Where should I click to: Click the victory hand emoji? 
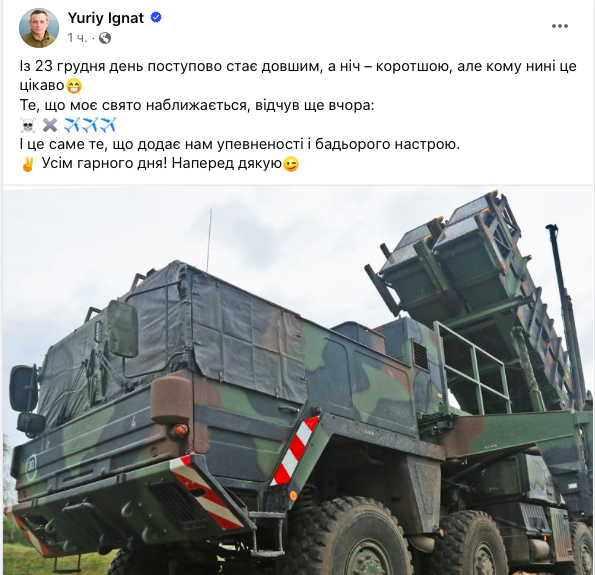tap(28, 164)
